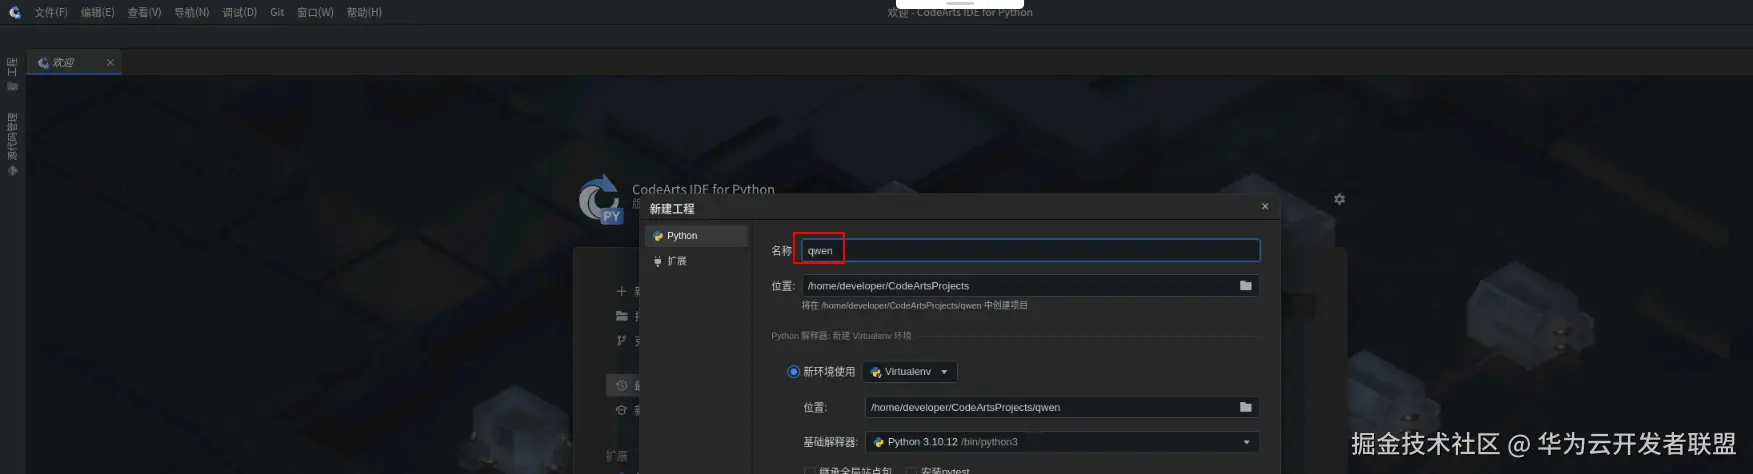Close the 新建工程 dialog

click(1265, 207)
